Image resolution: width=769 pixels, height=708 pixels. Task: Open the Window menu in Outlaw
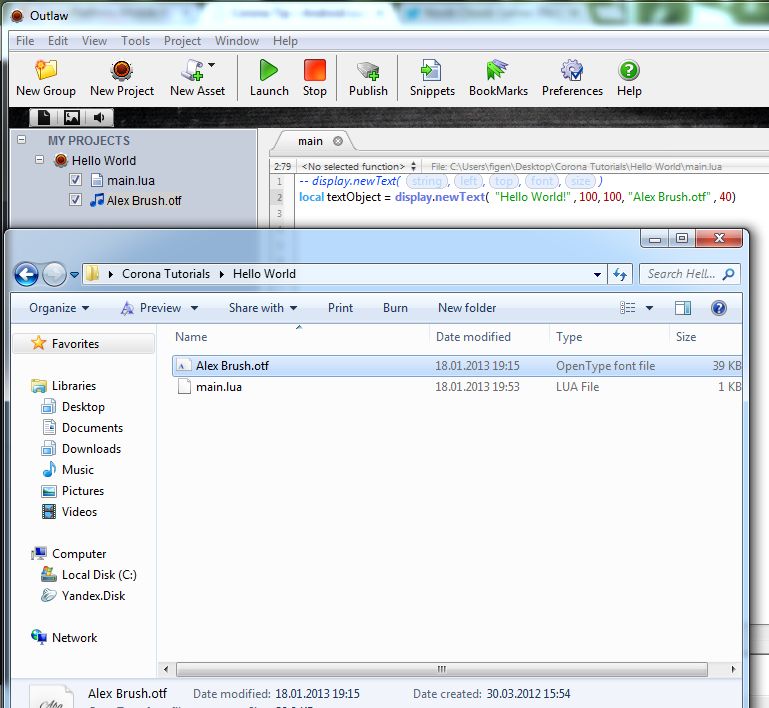pyautogui.click(x=236, y=41)
